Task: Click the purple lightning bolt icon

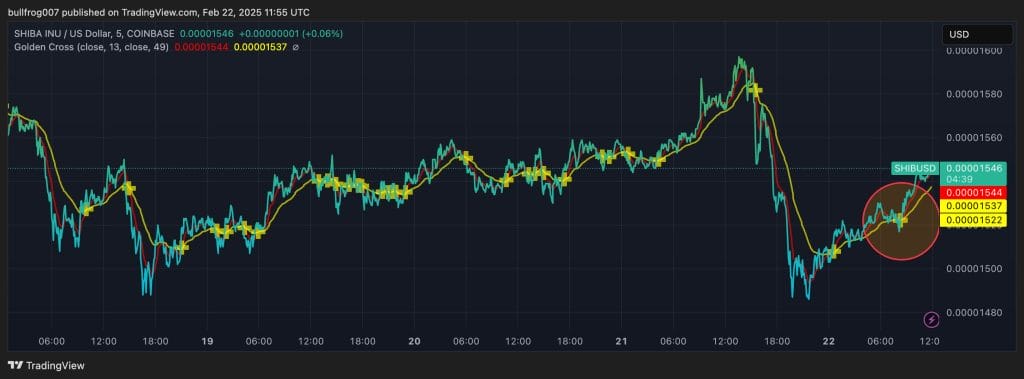Action: point(932,320)
